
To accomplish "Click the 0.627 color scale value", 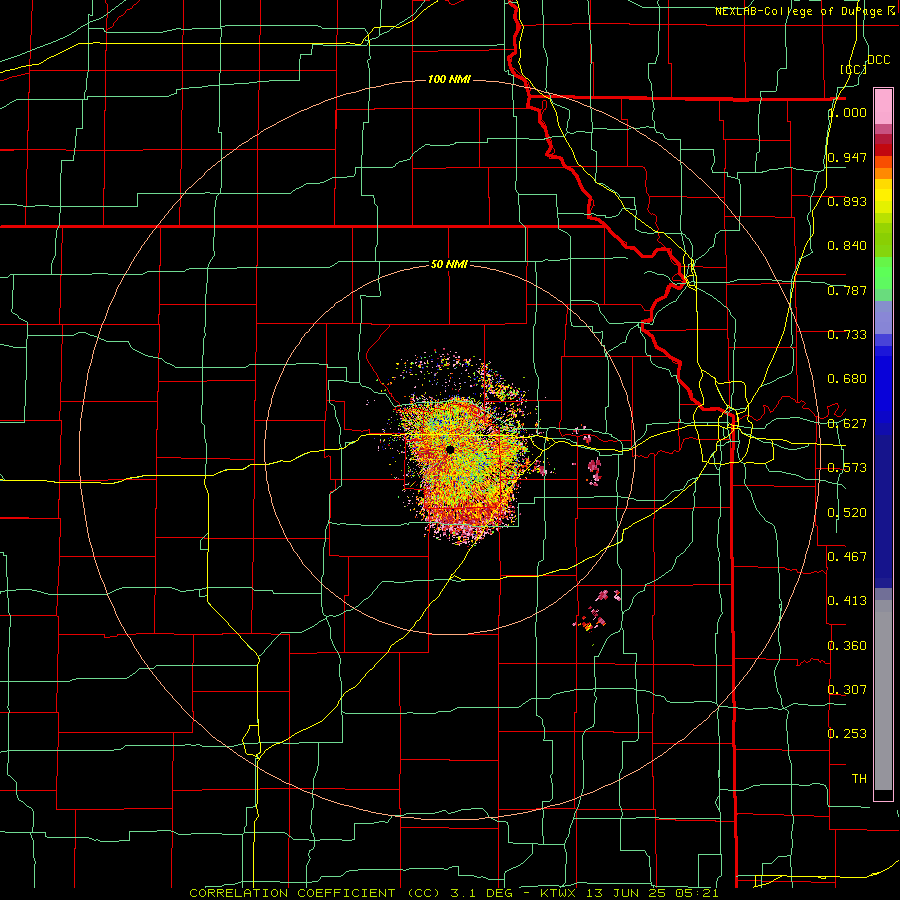I will (847, 424).
